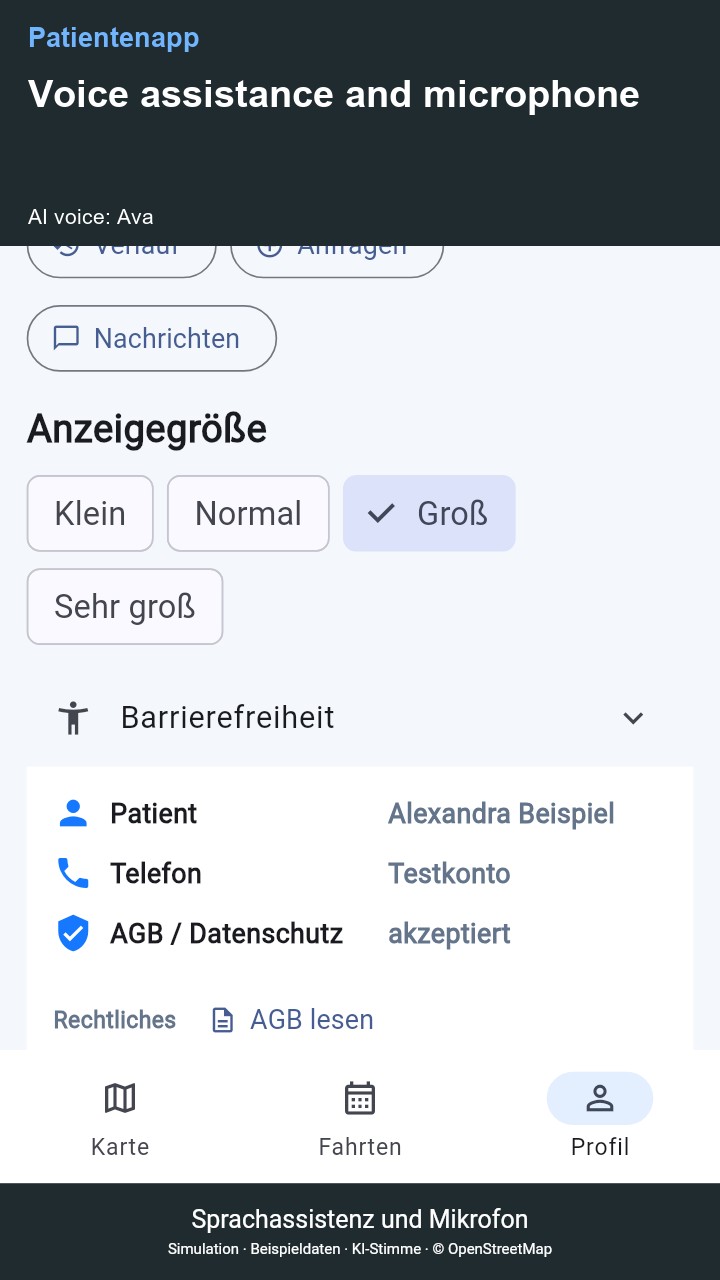Screen dimensions: 720x1280
Task: Select the Sehr groß display size
Action: (125, 607)
